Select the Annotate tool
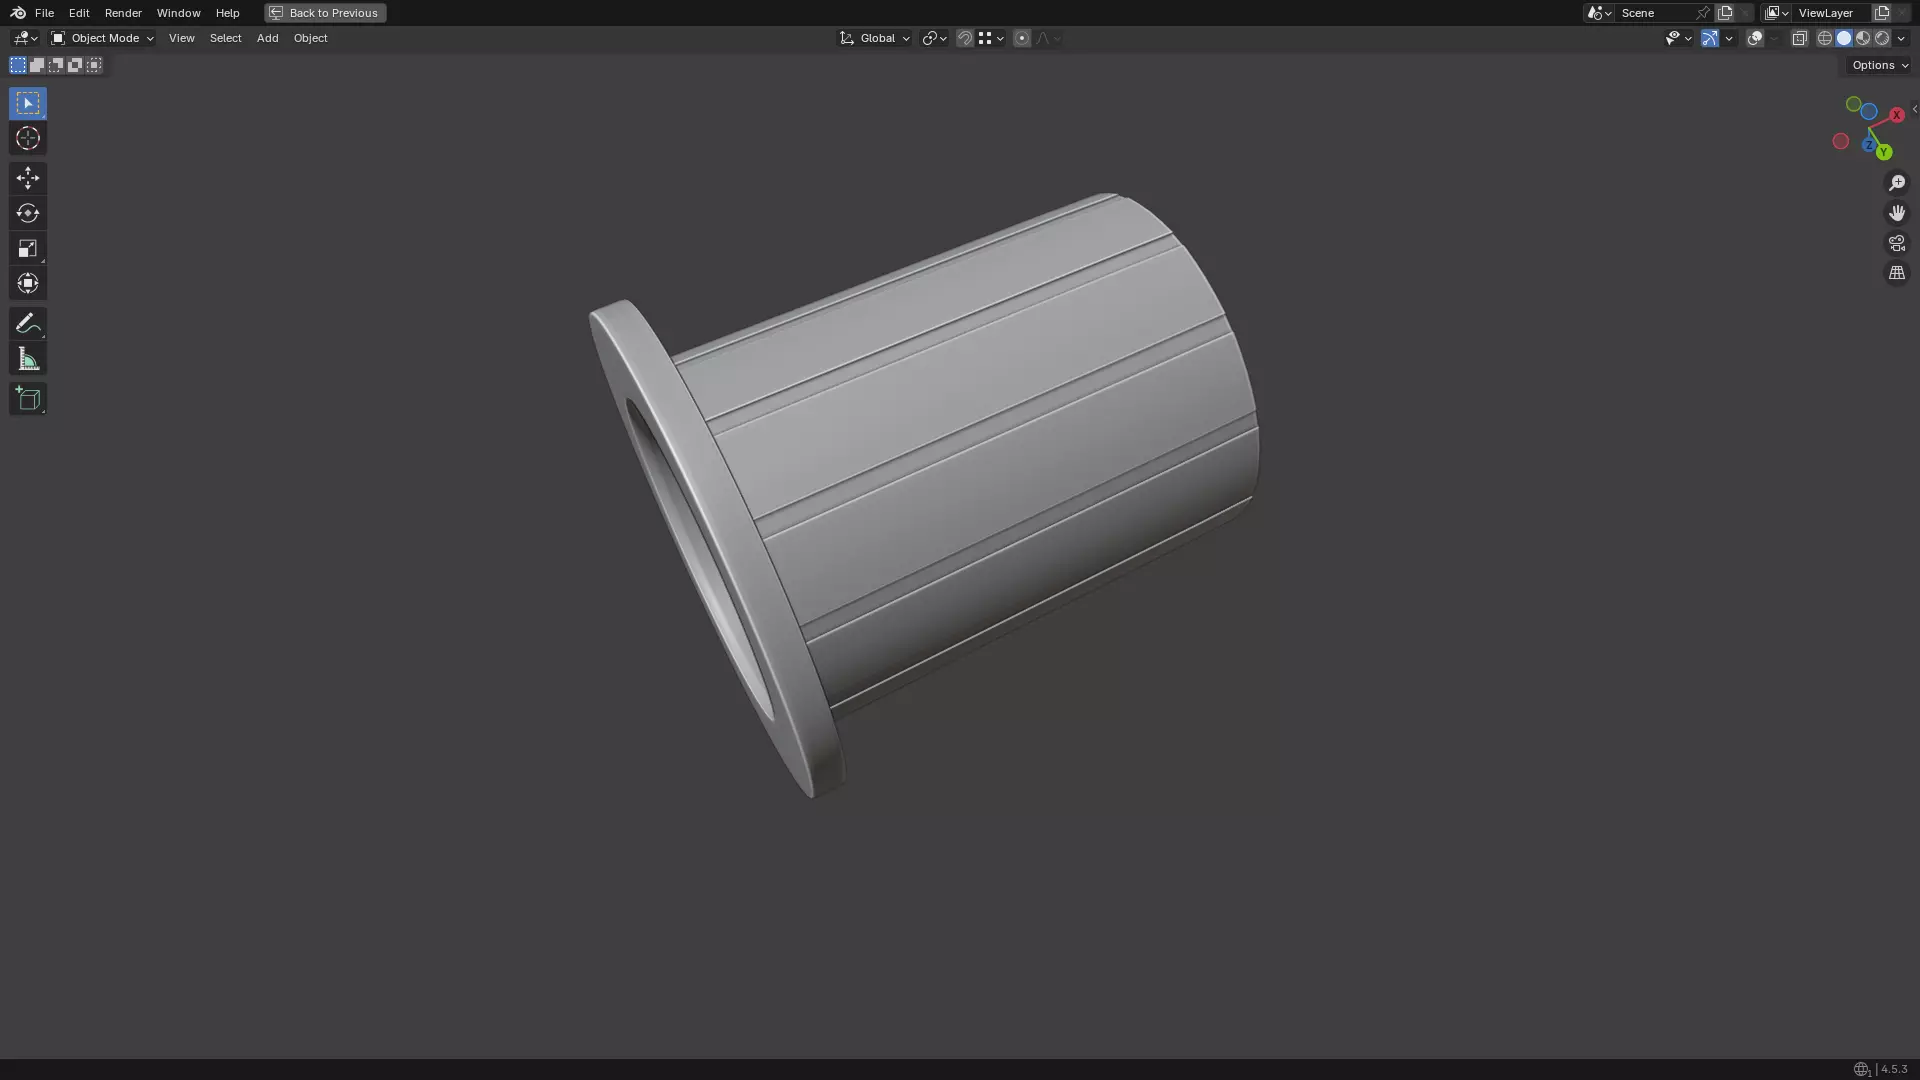 pos(28,323)
